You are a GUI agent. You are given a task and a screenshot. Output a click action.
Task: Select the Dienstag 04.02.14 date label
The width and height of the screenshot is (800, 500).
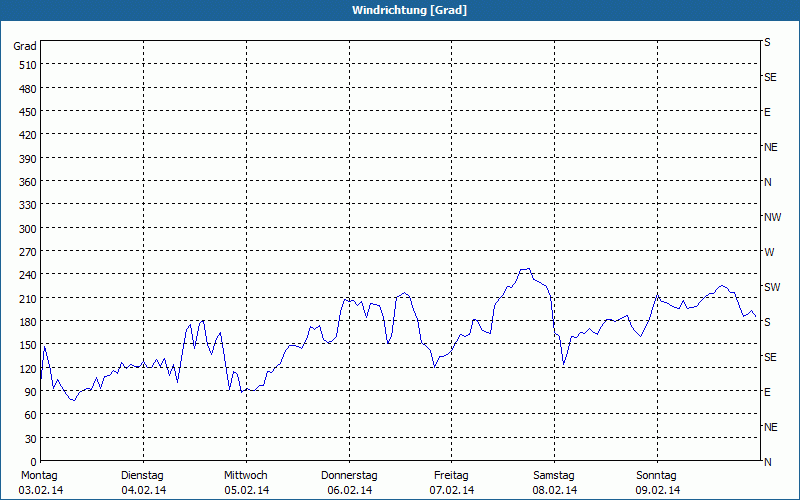142,483
